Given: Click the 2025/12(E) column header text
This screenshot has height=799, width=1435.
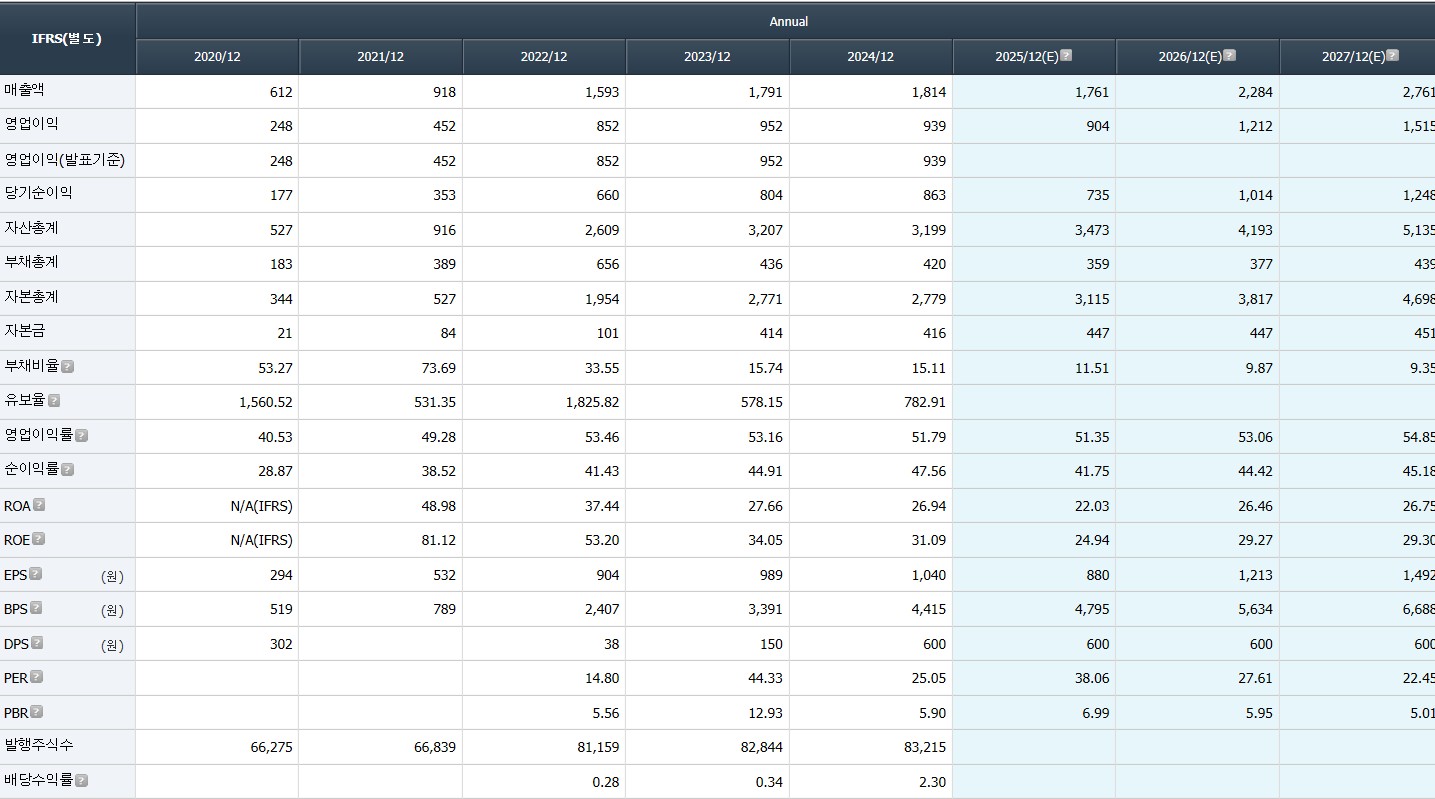Looking at the screenshot, I should [x=1026, y=57].
